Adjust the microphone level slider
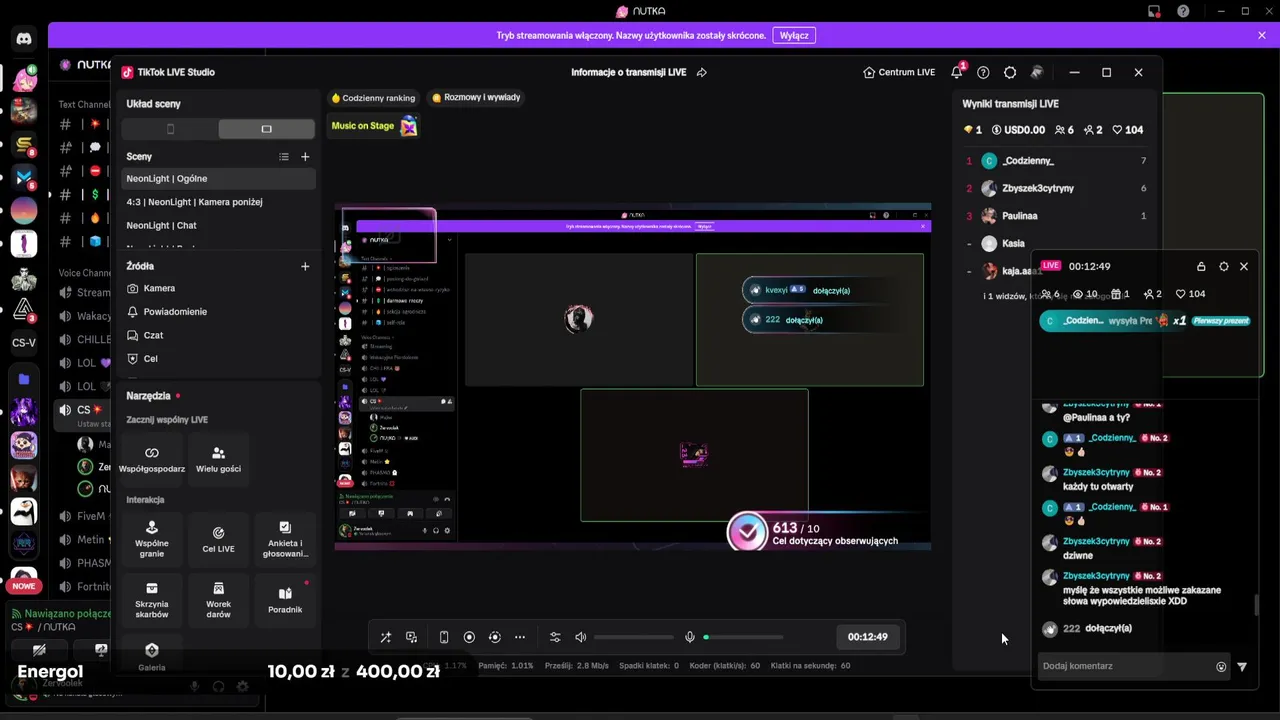Image resolution: width=1280 pixels, height=720 pixels. 743,637
